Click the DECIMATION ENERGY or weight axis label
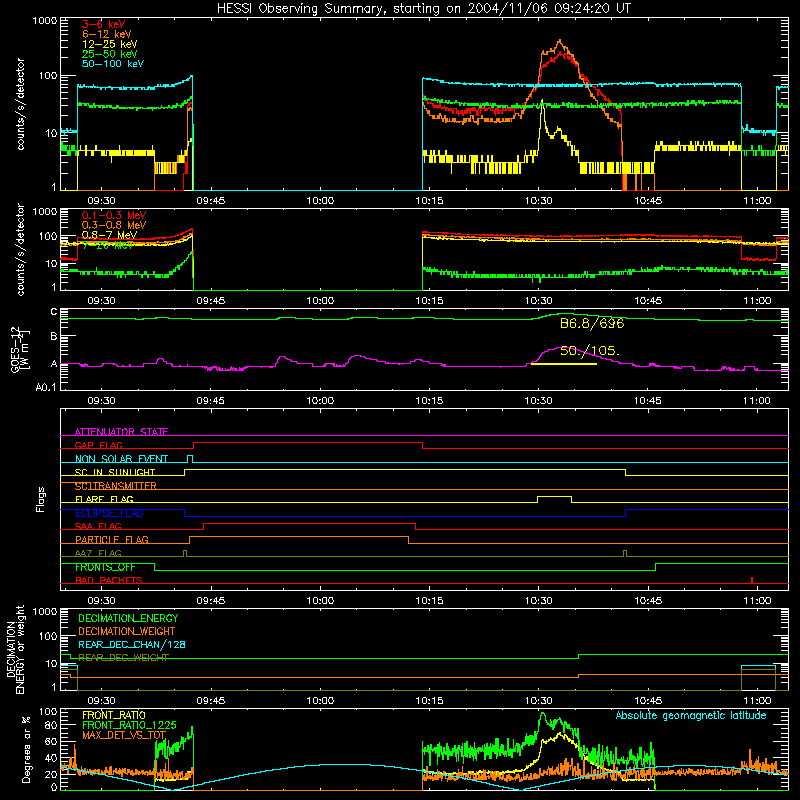The width and height of the screenshot is (800, 800). pos(15,649)
